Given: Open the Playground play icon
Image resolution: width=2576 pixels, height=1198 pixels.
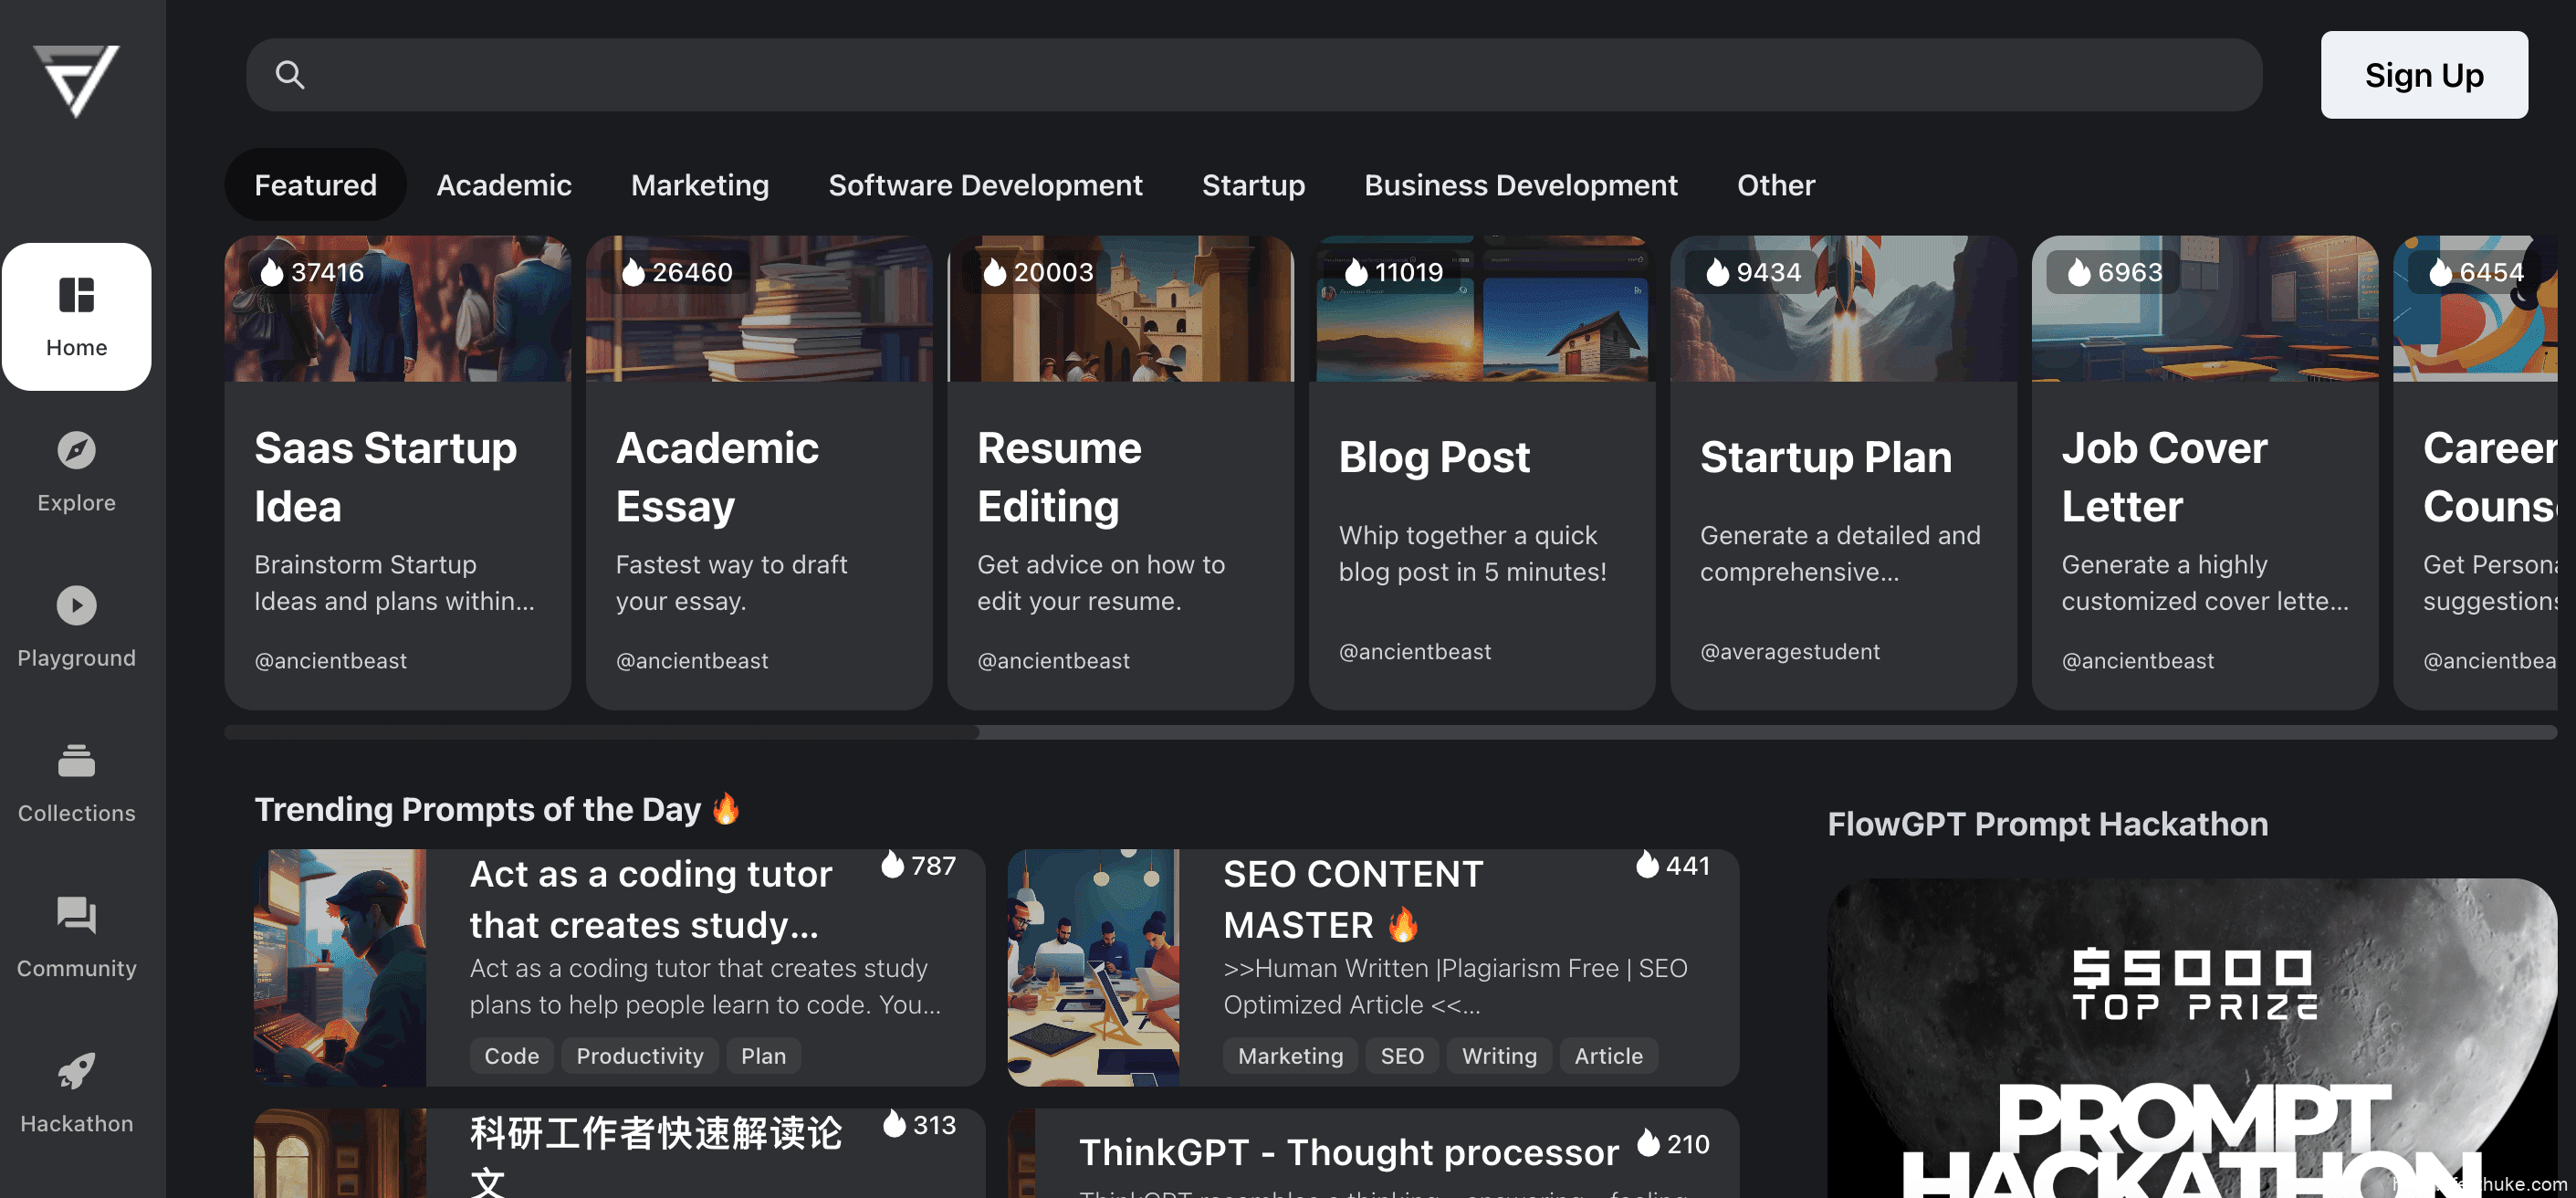Looking at the screenshot, I should [76, 605].
